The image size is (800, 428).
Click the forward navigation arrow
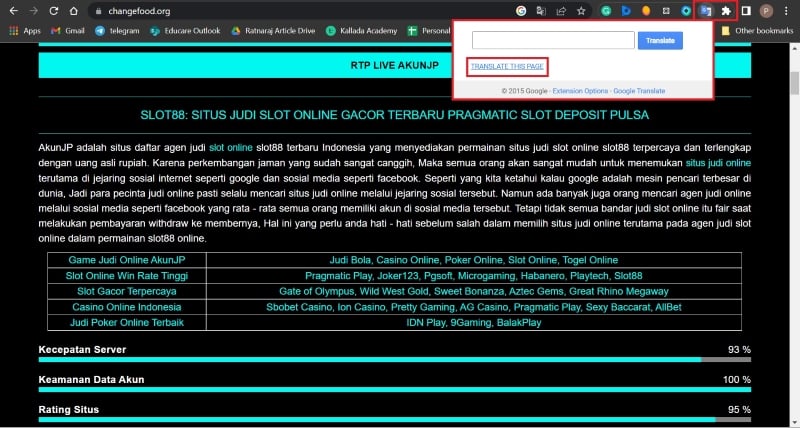[x=34, y=11]
